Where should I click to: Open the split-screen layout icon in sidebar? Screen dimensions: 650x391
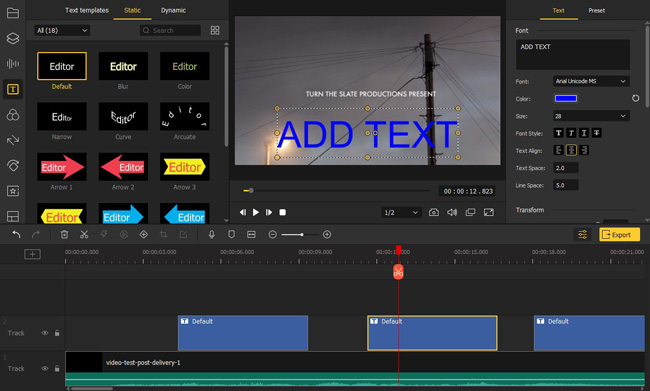coord(13,216)
